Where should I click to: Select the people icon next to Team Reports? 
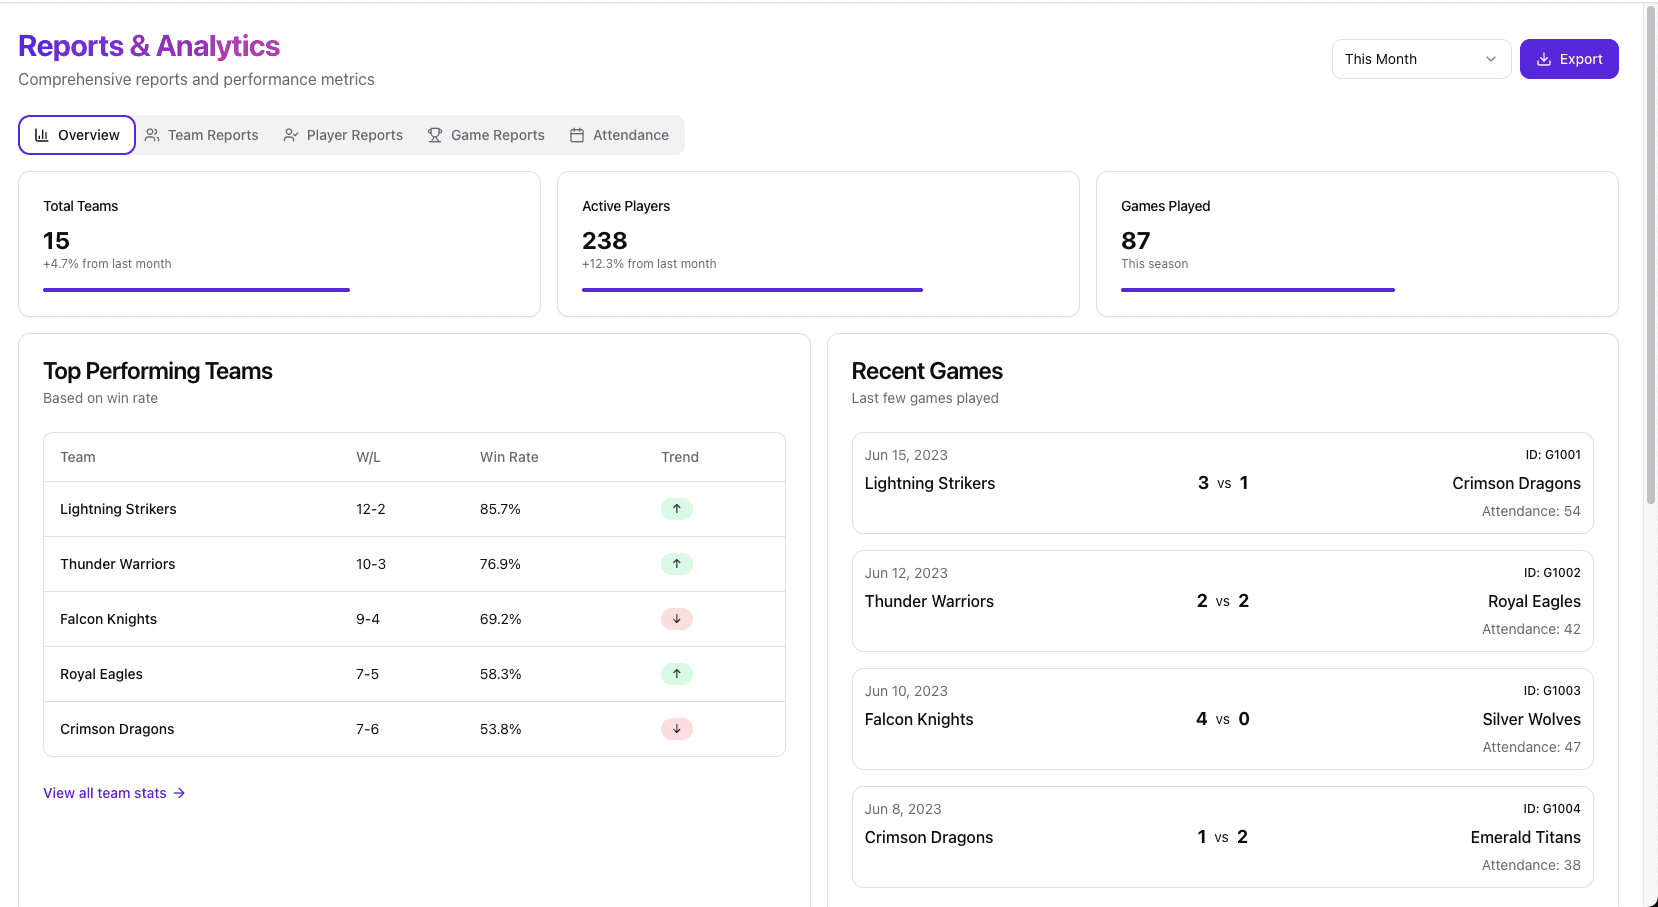(x=152, y=134)
